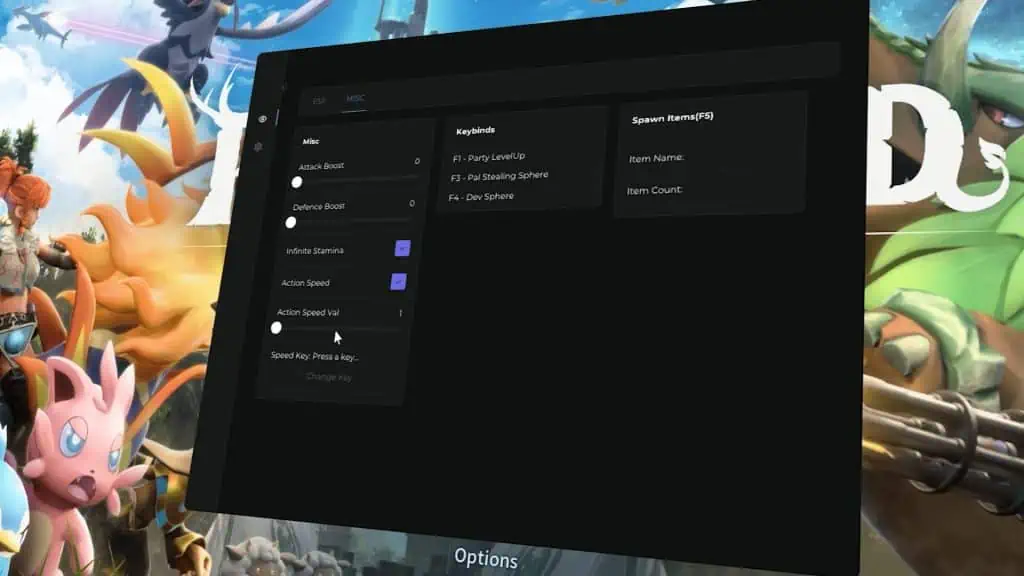Open the Options game menu entry
This screenshot has height=576, width=1024.
tap(486, 559)
